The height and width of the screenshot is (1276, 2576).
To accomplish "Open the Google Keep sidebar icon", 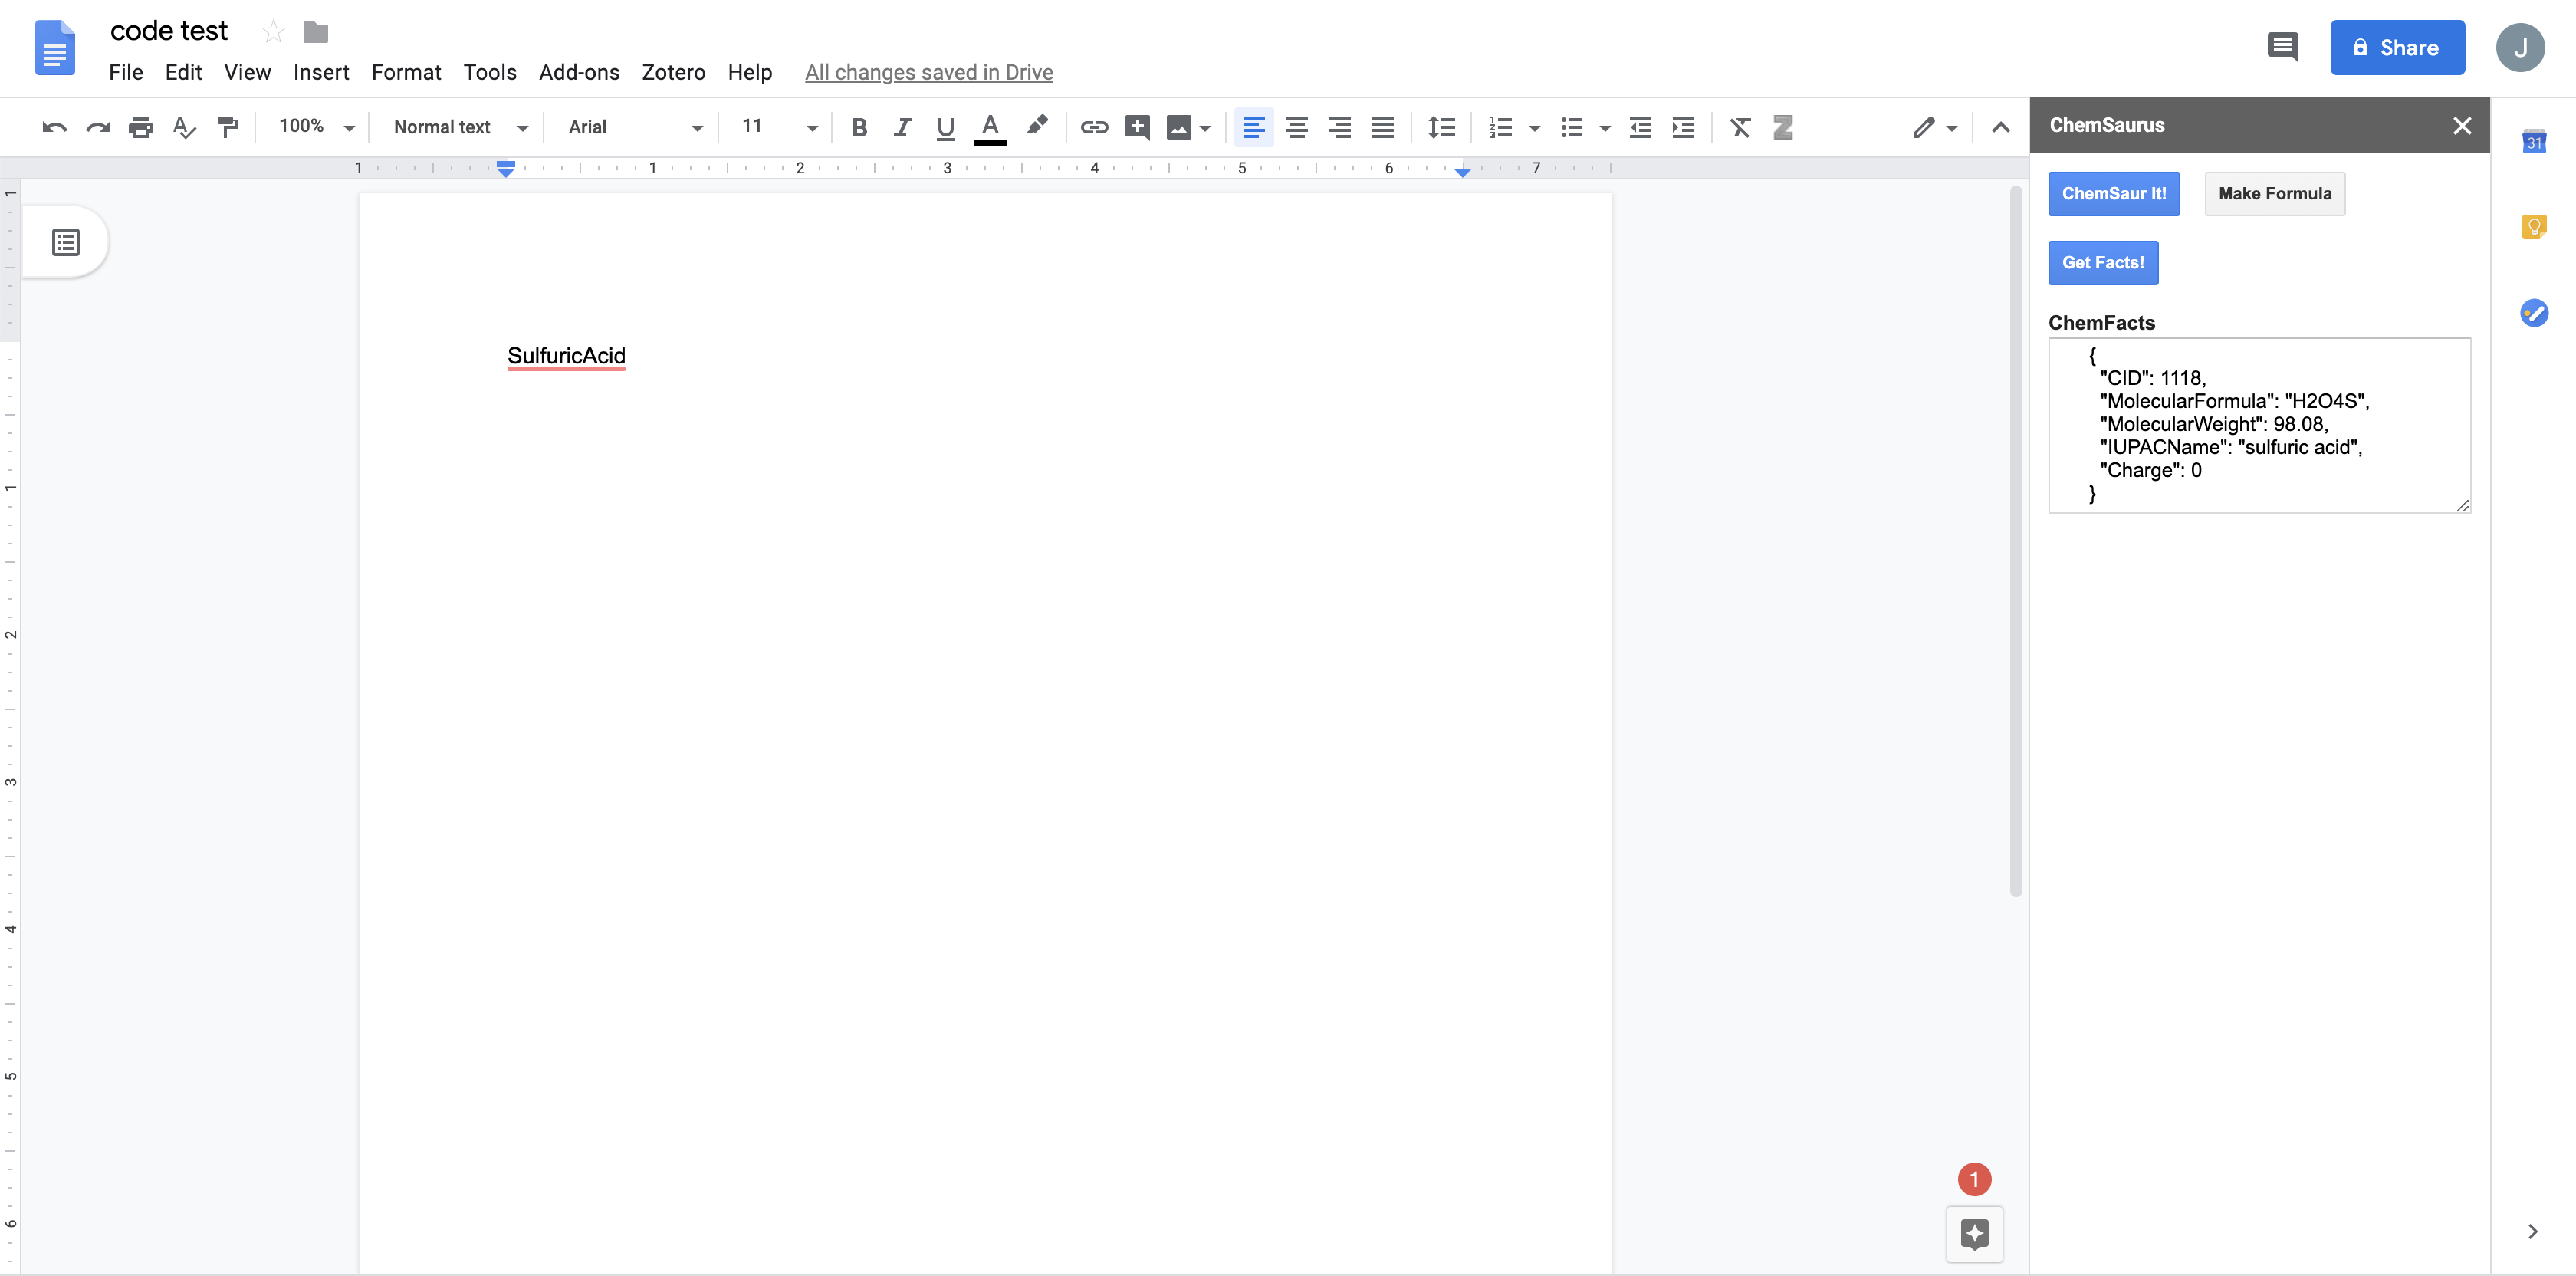I will pyautogui.click(x=2533, y=228).
